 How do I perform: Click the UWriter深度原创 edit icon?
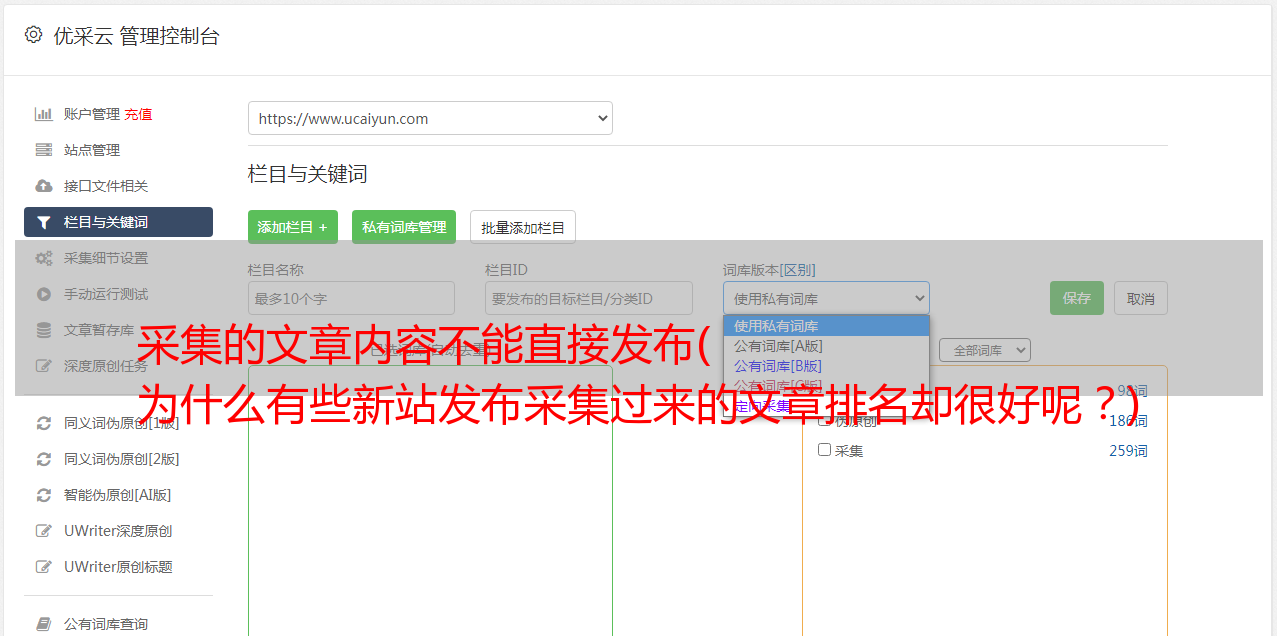coord(43,531)
